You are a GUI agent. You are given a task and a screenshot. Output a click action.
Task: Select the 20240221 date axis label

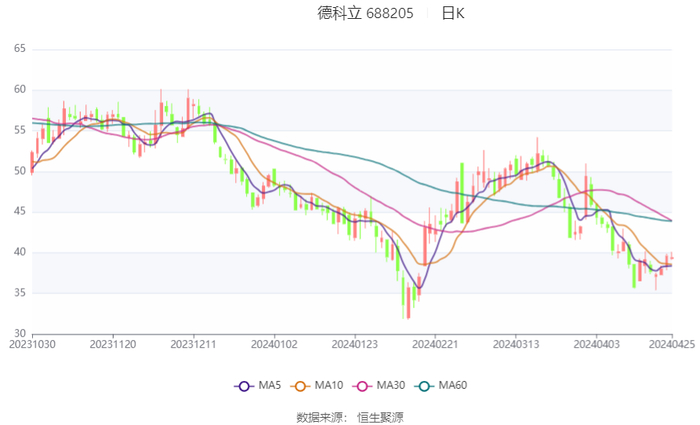pyautogui.click(x=435, y=342)
